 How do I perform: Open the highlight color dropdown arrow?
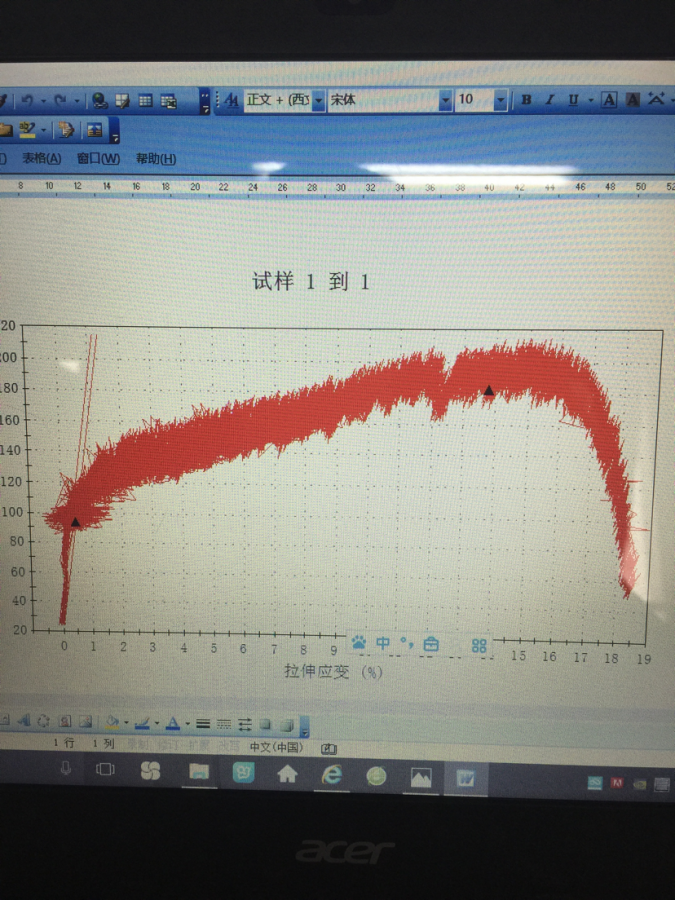tap(44, 131)
